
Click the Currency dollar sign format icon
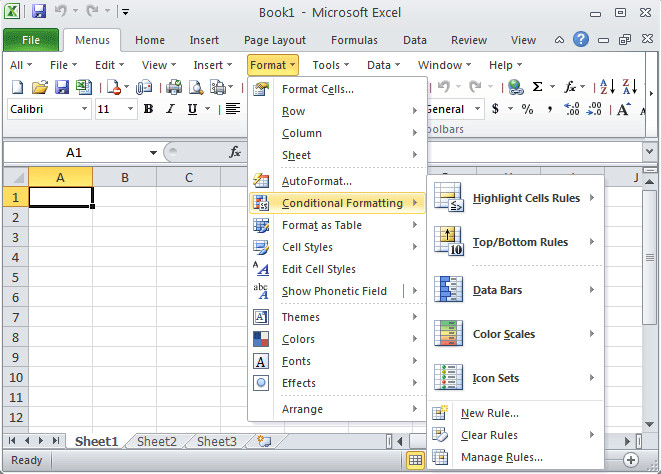[496, 109]
